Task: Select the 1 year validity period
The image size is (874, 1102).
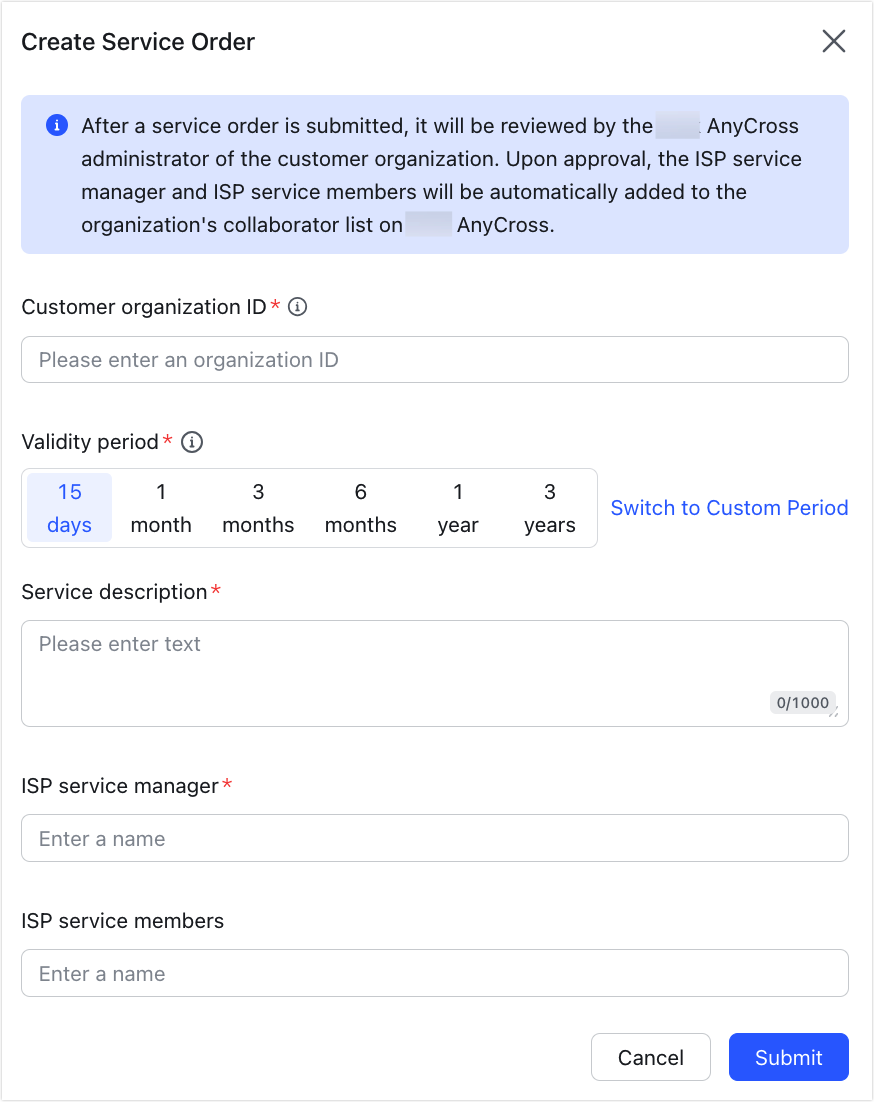Action: click(x=458, y=508)
